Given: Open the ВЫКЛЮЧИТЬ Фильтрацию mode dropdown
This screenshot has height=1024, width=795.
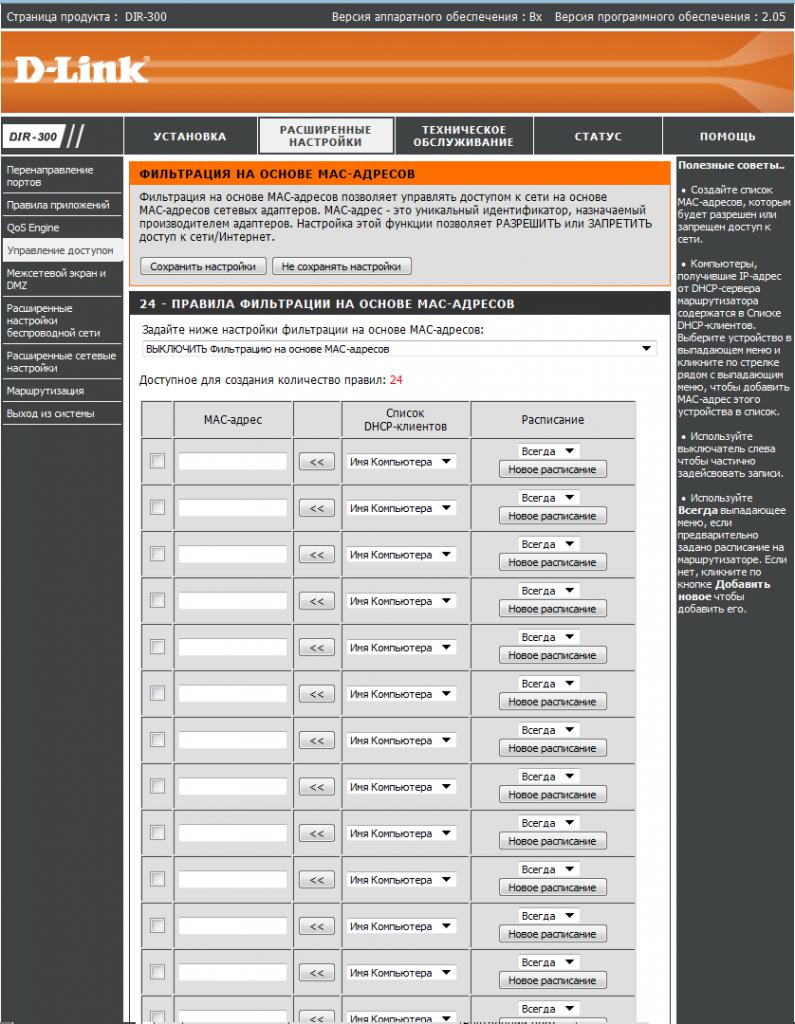Looking at the screenshot, I should coord(399,349).
